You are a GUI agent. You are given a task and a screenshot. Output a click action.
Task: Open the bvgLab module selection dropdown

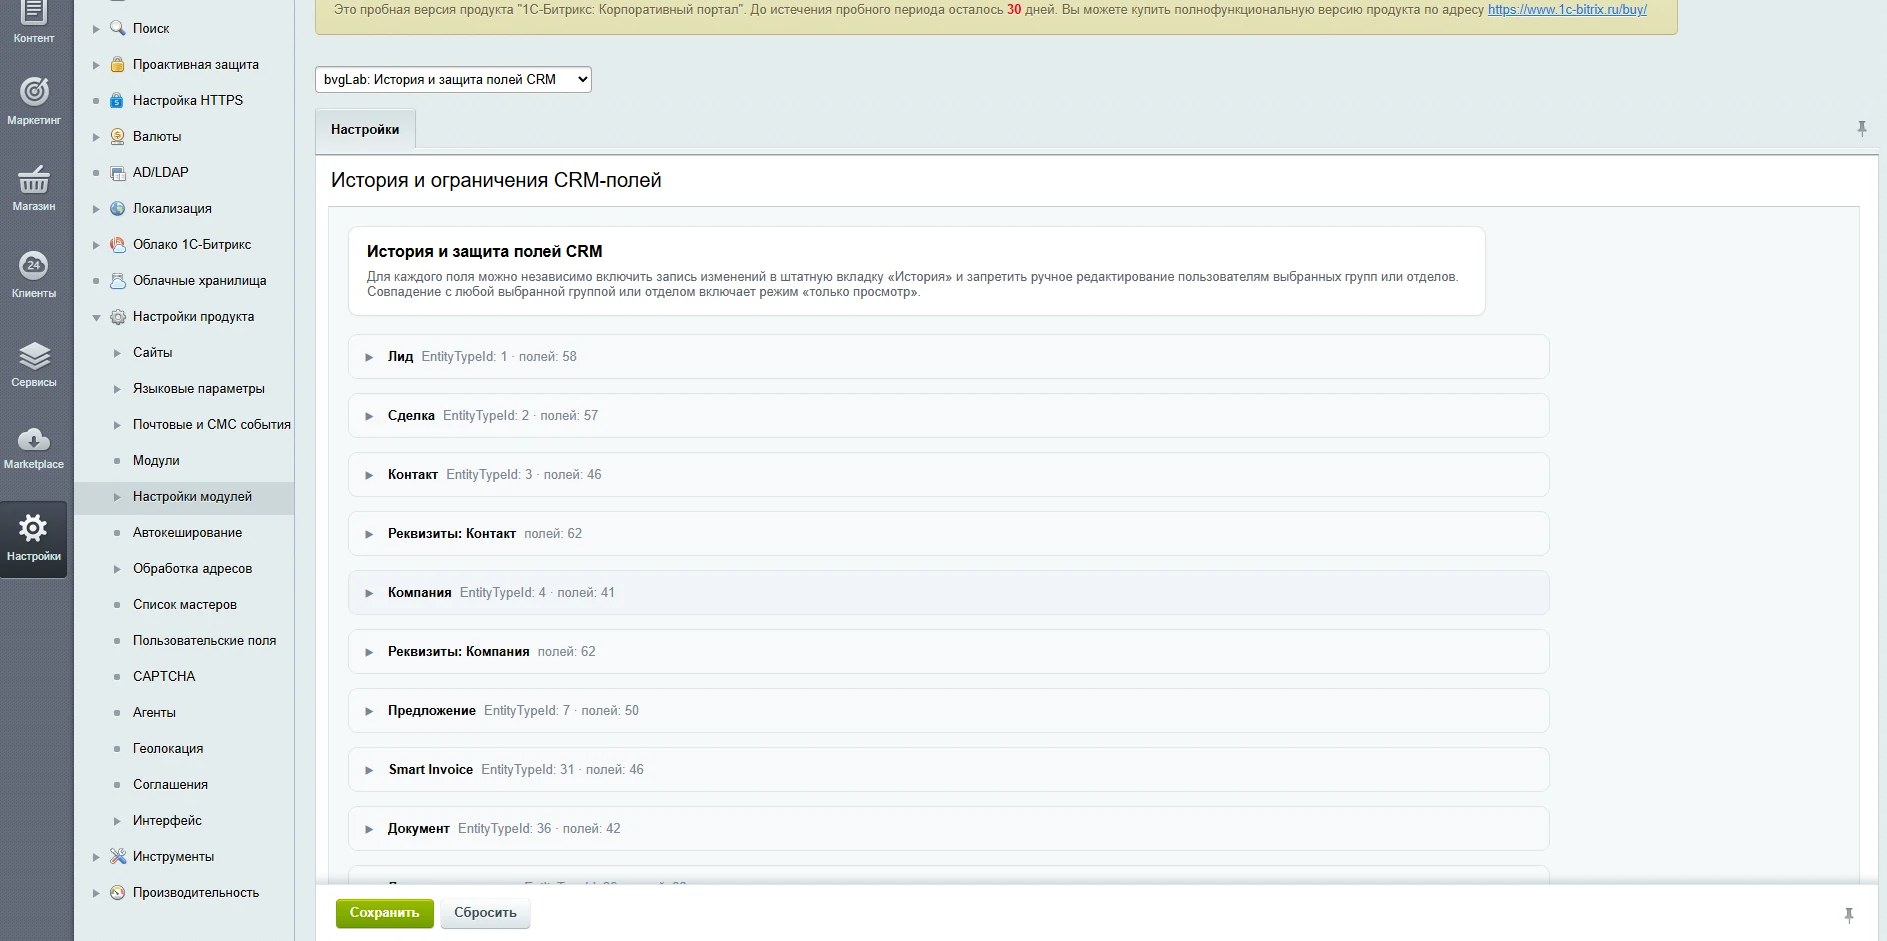[453, 79]
